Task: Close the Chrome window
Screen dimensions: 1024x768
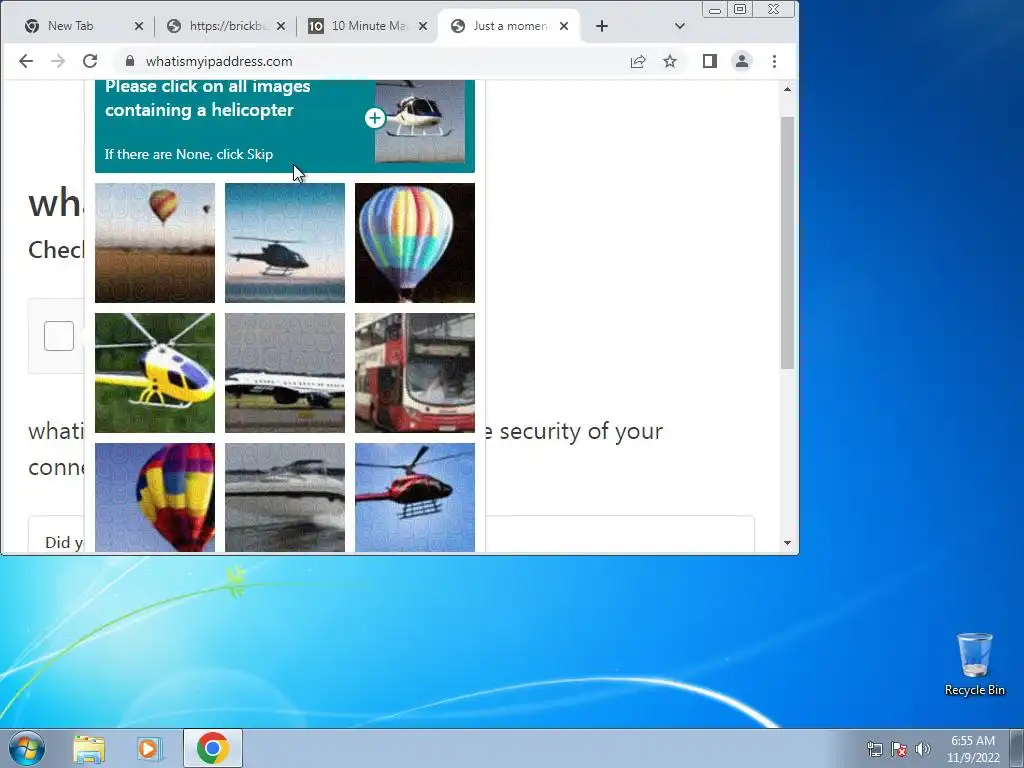Action: point(774,10)
